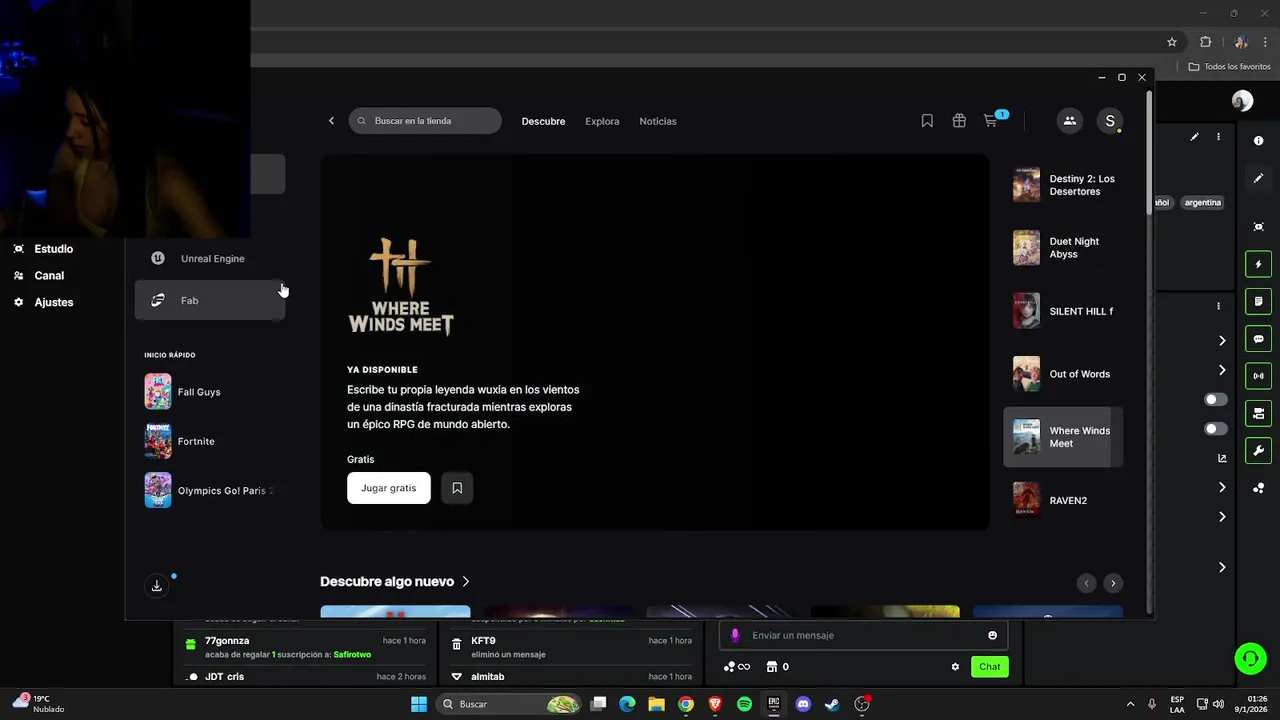Open the downloads icon in Epic sidebar
The image size is (1280, 720).
(x=157, y=586)
